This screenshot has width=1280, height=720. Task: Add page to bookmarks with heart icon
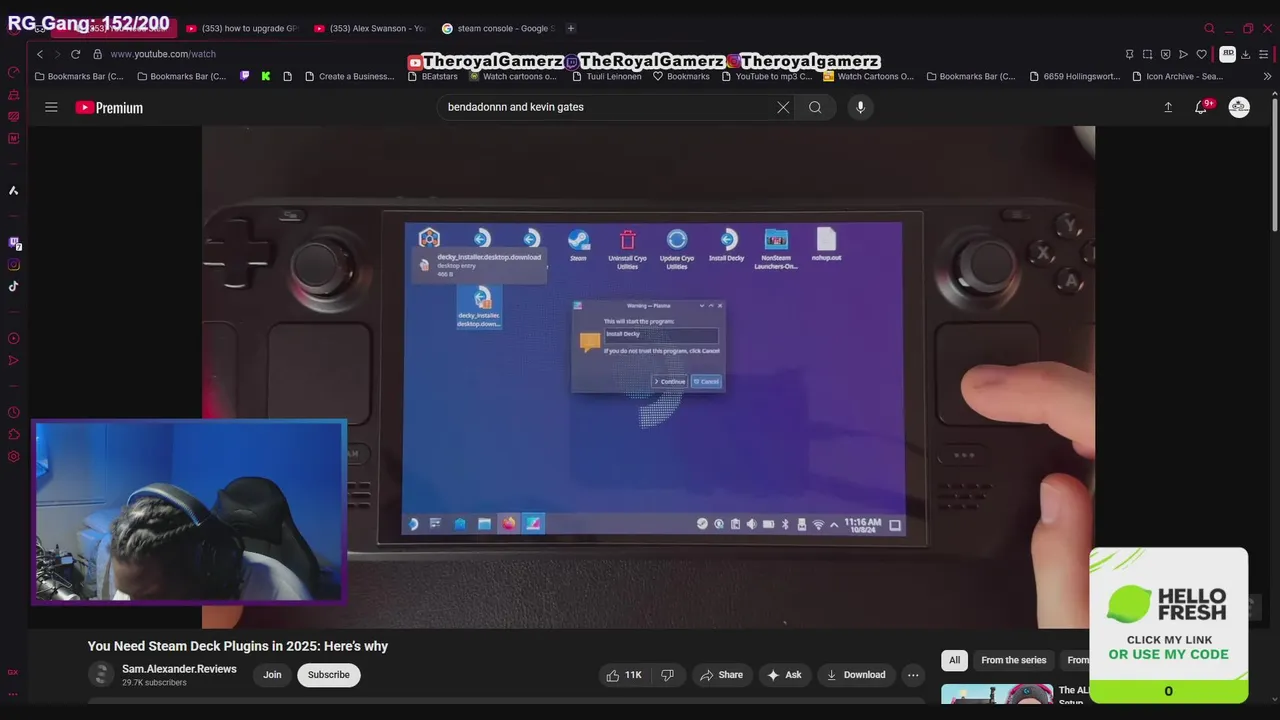pos(1201,54)
